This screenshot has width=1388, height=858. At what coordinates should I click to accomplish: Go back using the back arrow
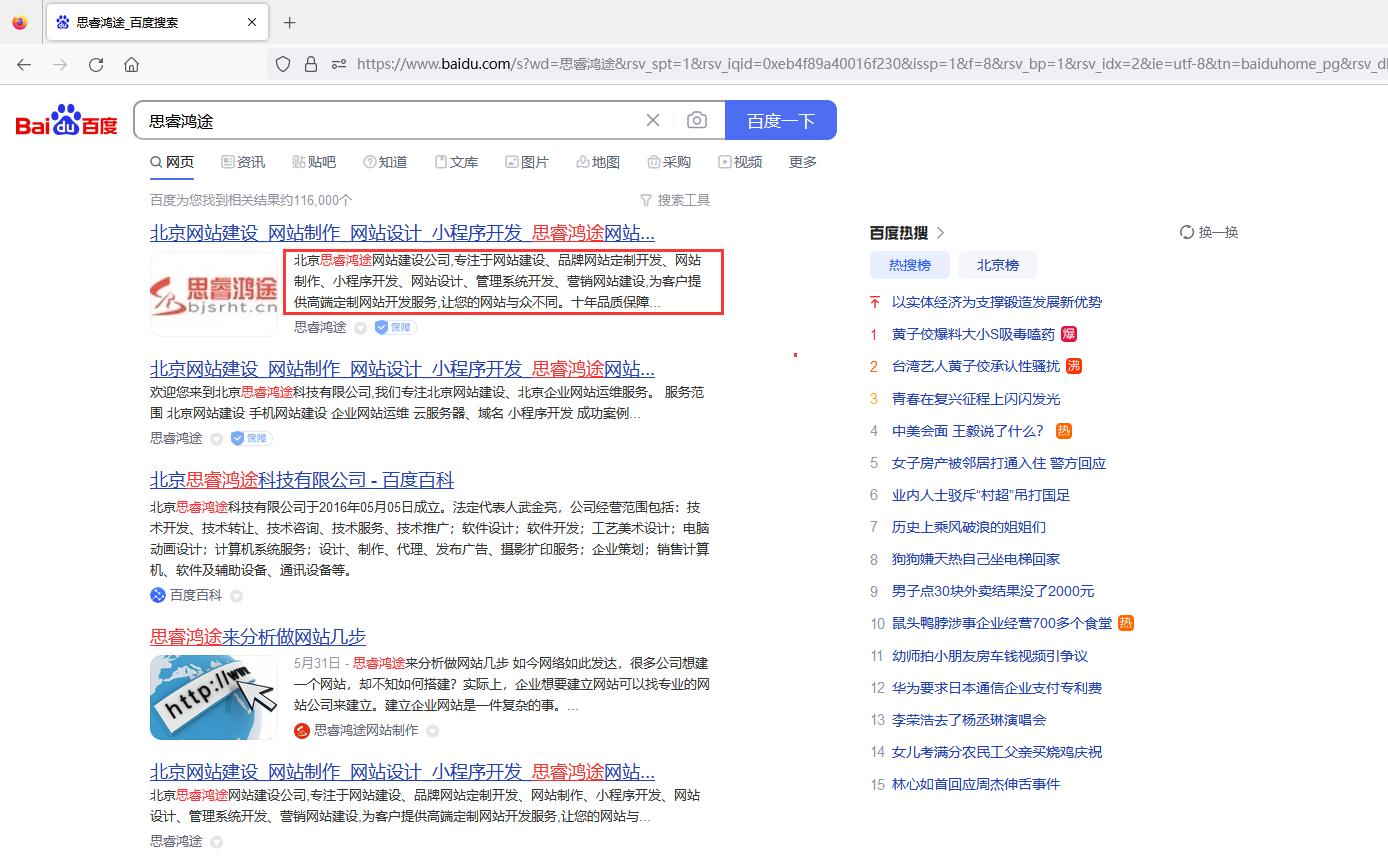(24, 62)
